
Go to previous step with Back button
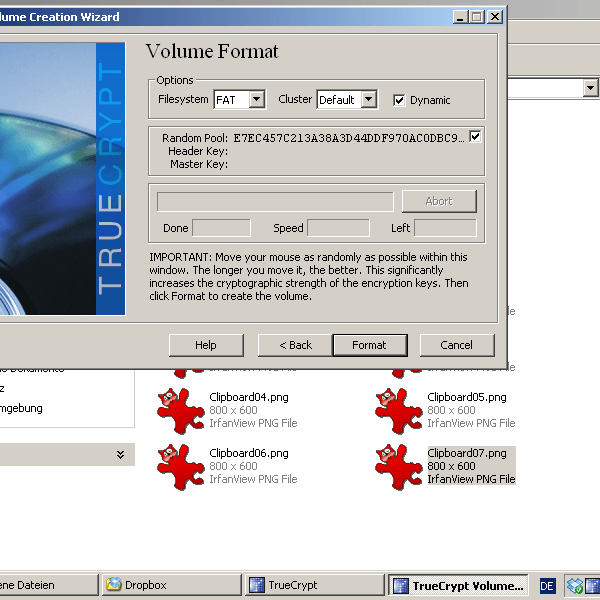point(295,345)
